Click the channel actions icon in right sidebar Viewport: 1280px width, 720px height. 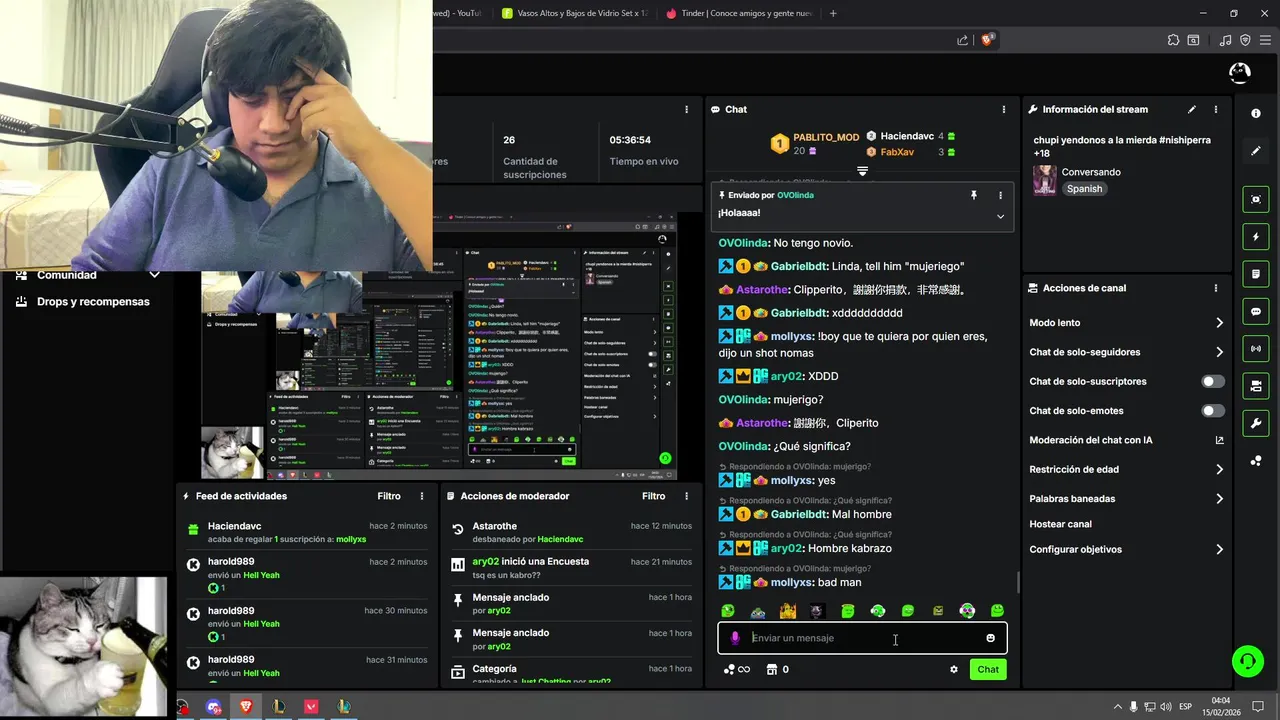[1256, 386]
